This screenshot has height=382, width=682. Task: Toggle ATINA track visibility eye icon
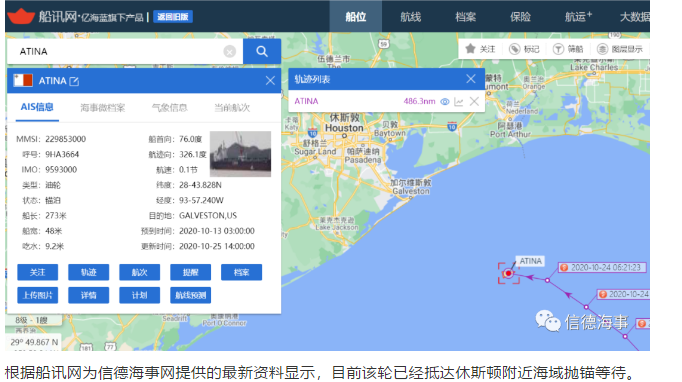tap(445, 101)
